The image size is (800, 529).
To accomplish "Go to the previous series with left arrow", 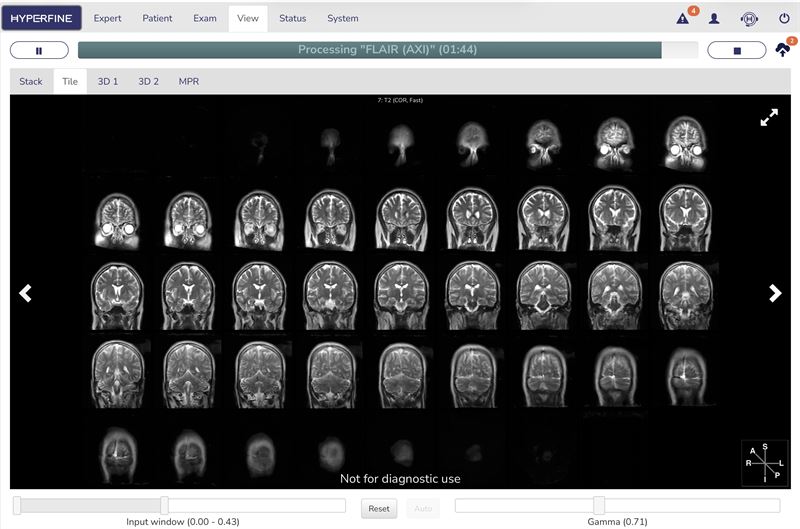I will [26, 293].
